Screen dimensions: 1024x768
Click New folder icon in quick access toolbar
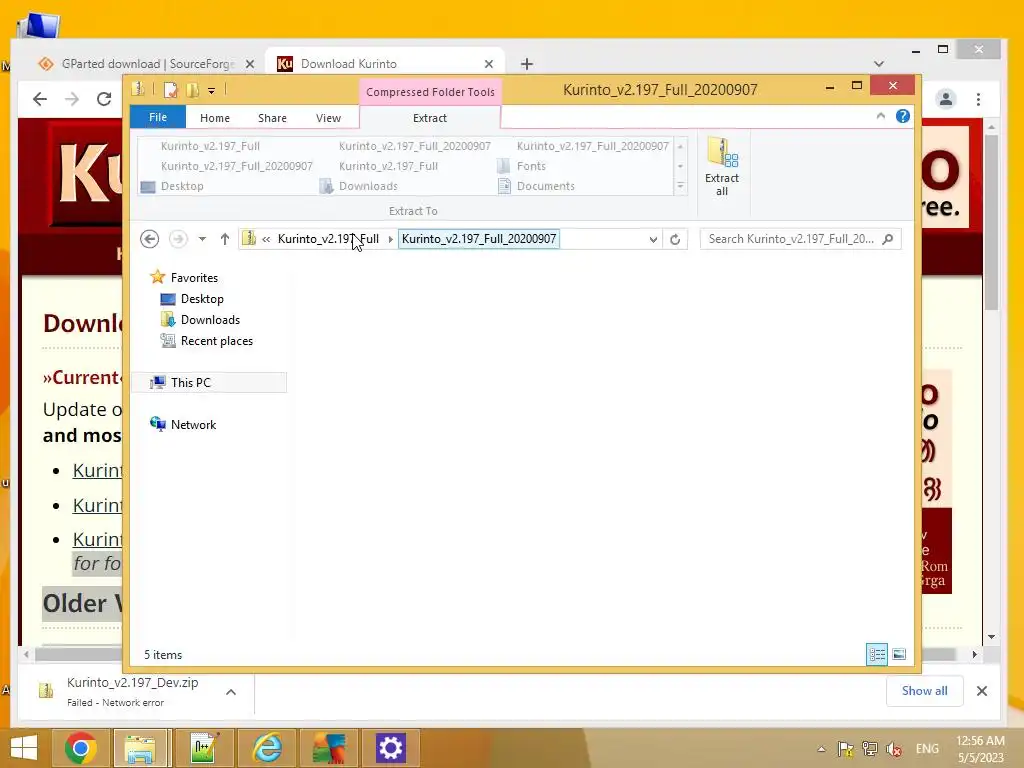[193, 90]
